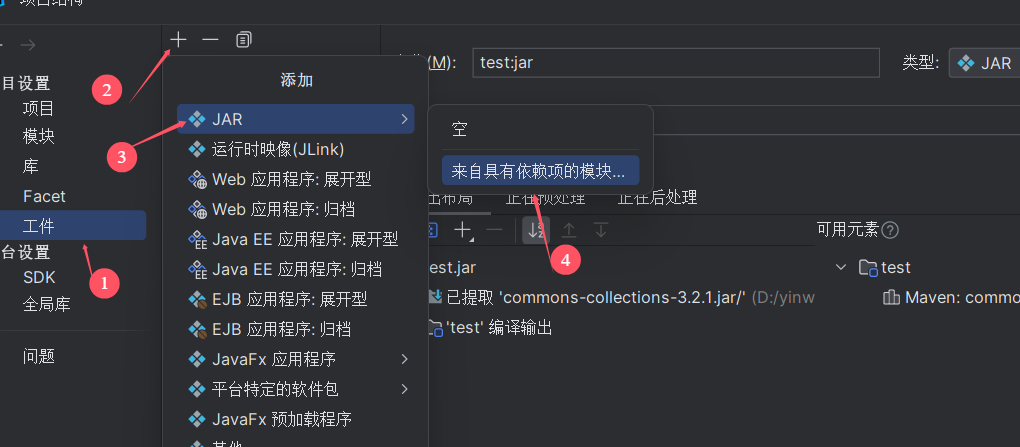Click the minus icon to remove artifact

pos(210,40)
